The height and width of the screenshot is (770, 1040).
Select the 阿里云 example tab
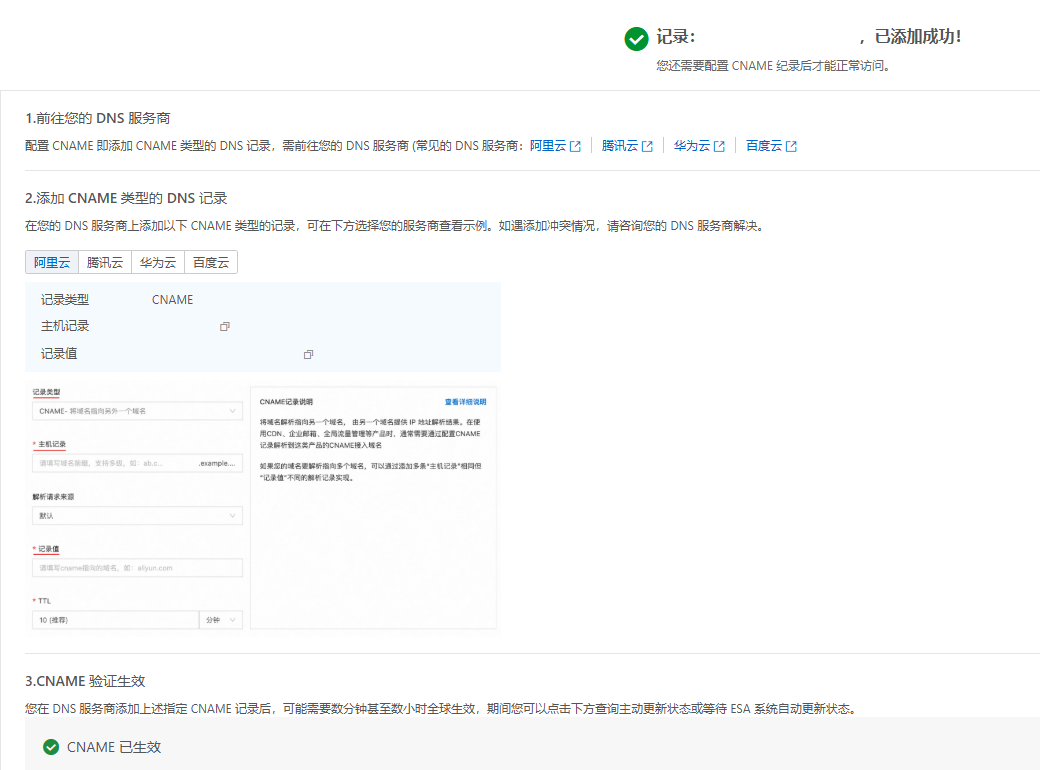51,263
